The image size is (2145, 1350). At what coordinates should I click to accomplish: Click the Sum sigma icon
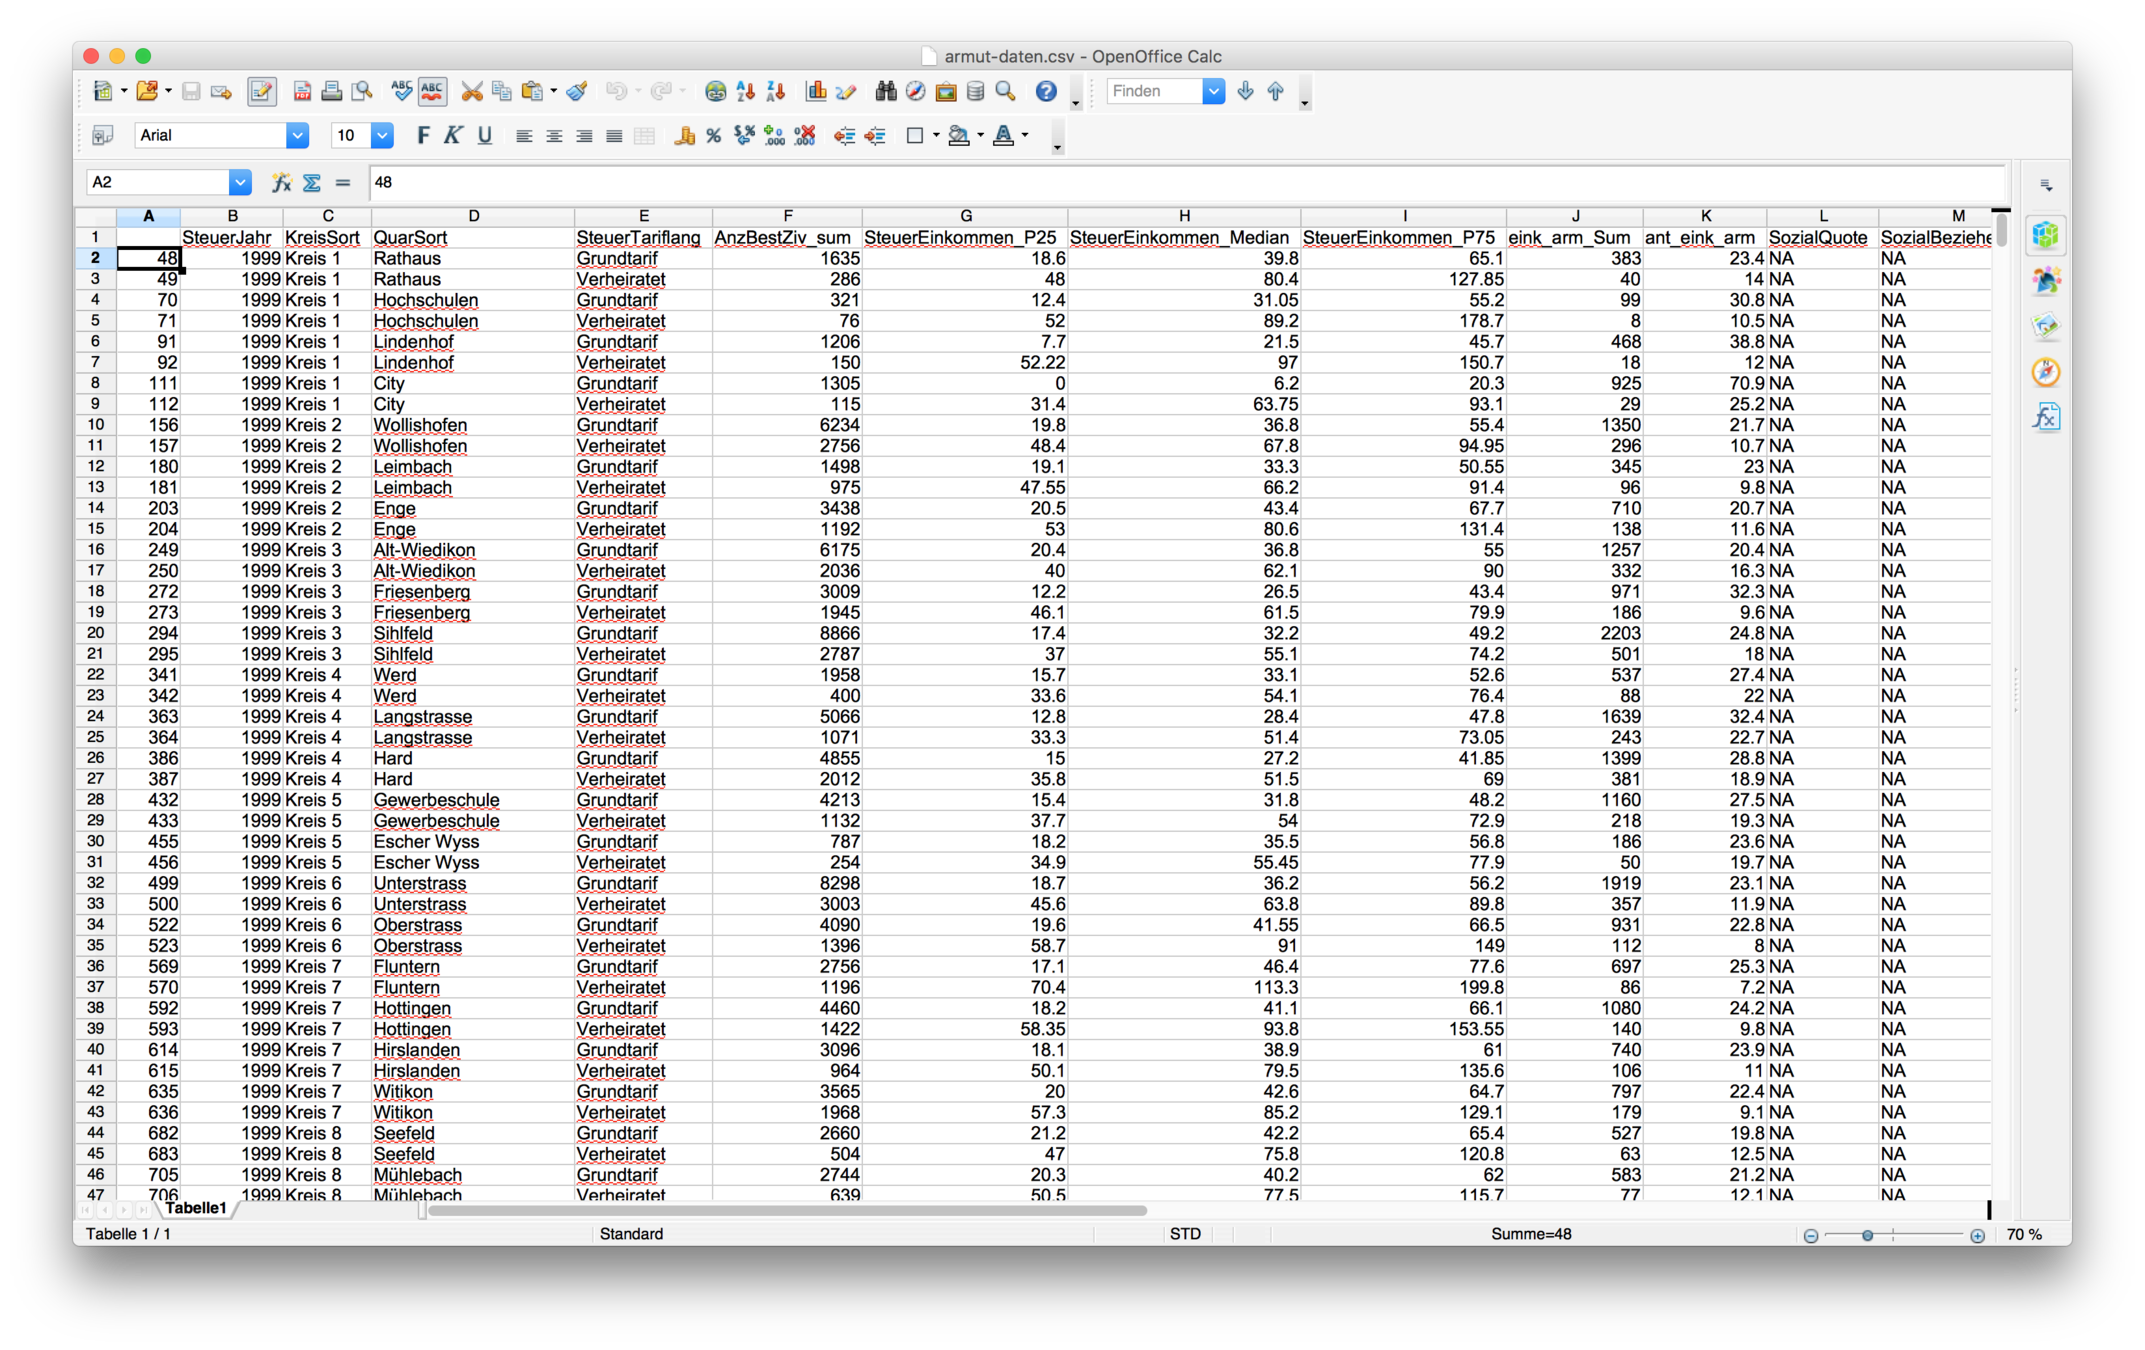[312, 183]
